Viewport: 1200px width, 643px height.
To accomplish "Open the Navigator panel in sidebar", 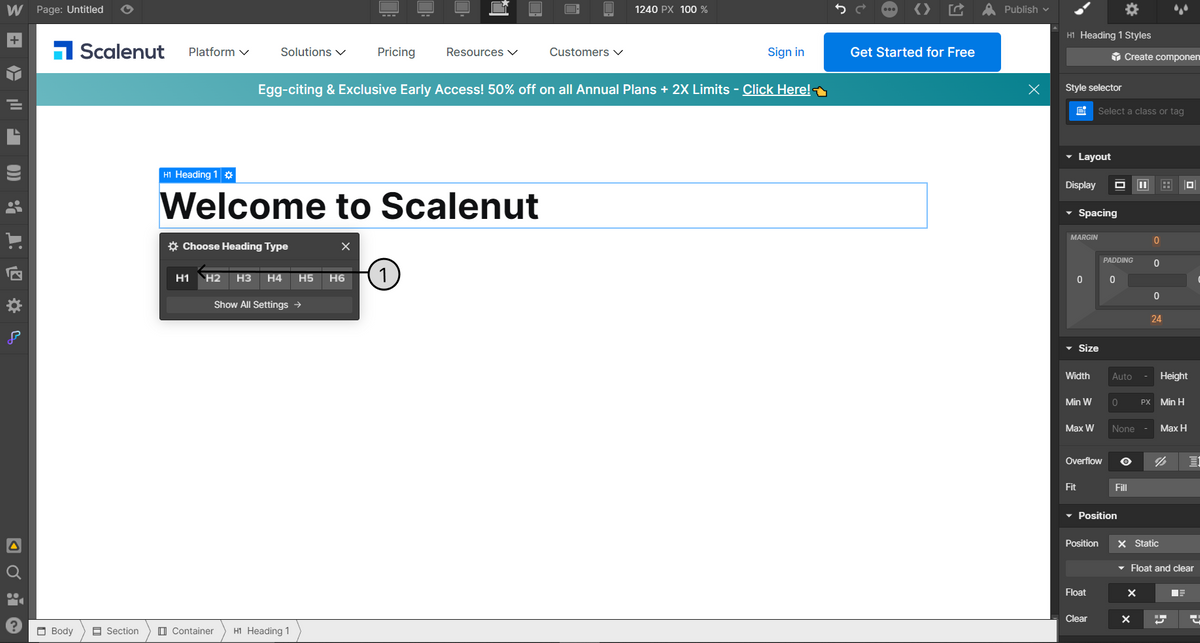I will pyautogui.click(x=14, y=104).
